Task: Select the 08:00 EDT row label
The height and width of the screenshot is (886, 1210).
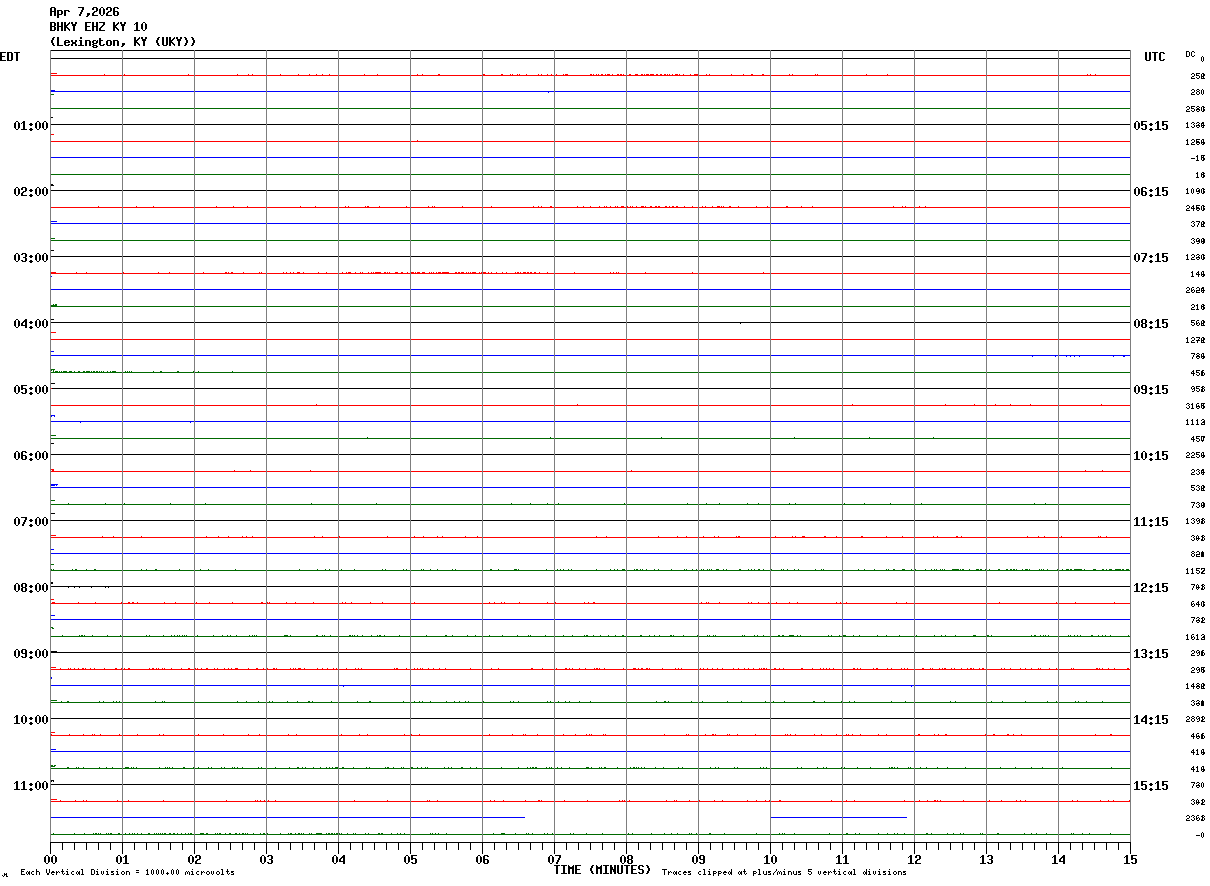Action: click(31, 588)
